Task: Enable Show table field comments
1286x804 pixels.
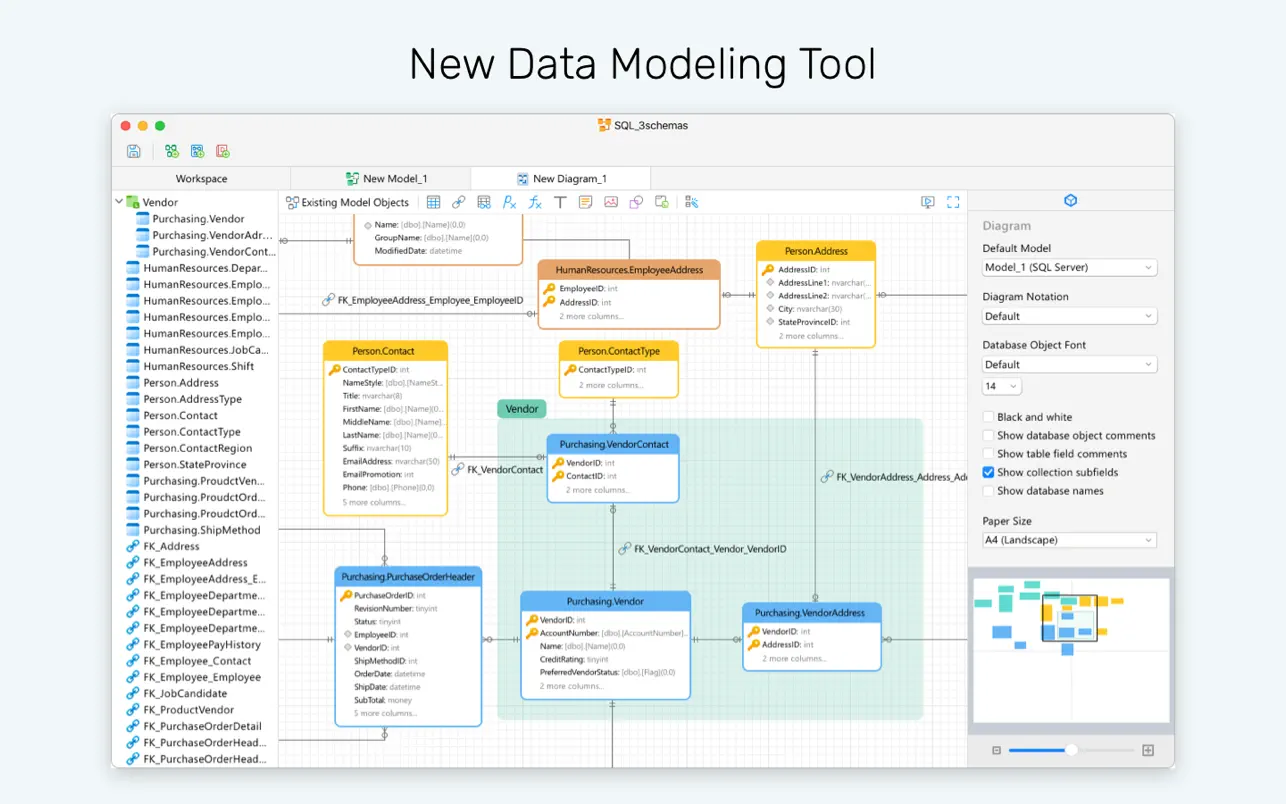Action: click(x=988, y=454)
